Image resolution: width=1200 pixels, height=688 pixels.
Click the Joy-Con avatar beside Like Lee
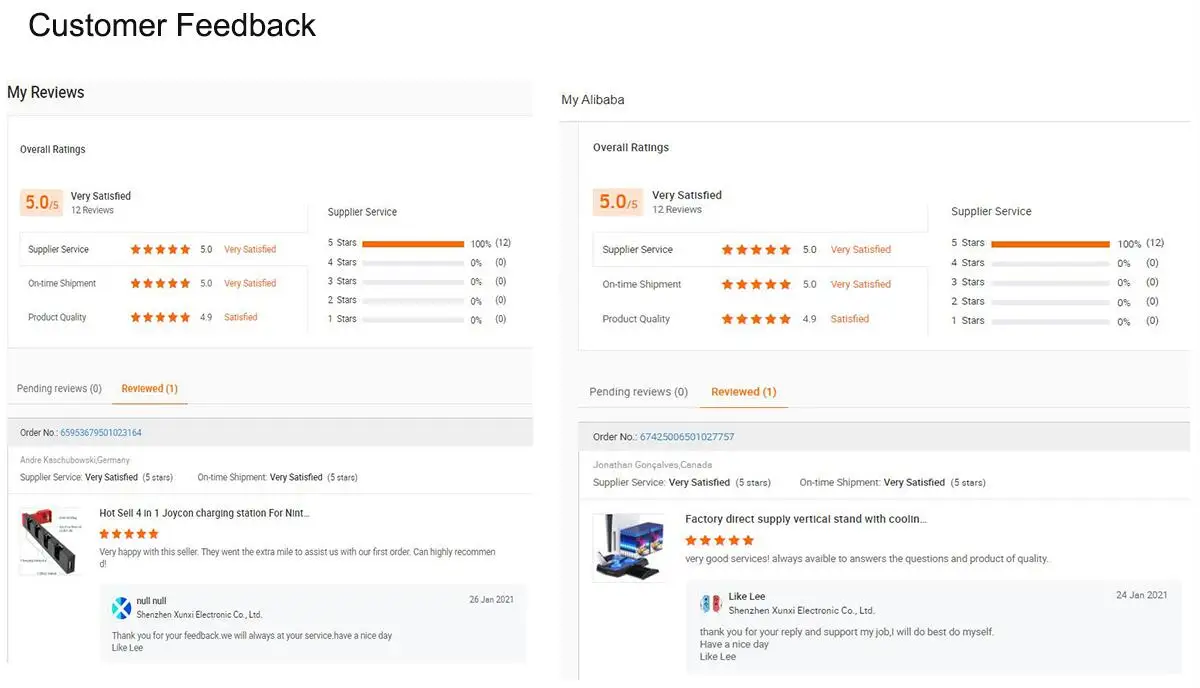click(710, 604)
